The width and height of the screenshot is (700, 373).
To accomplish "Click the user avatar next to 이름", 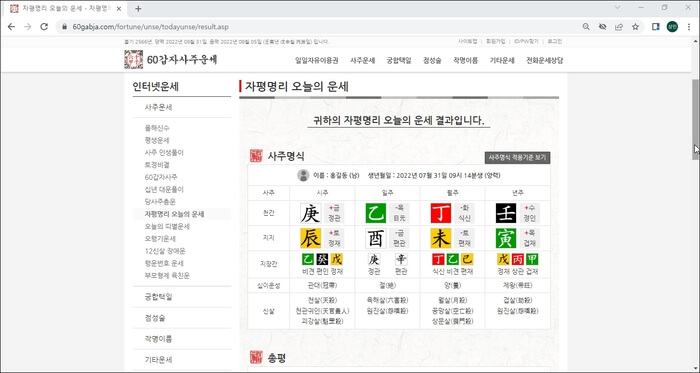I will coord(303,175).
